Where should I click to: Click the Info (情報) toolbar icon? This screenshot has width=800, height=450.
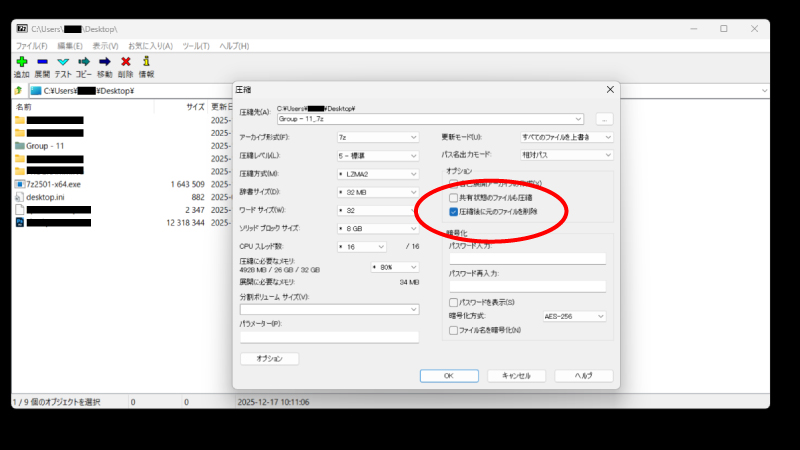point(147,62)
